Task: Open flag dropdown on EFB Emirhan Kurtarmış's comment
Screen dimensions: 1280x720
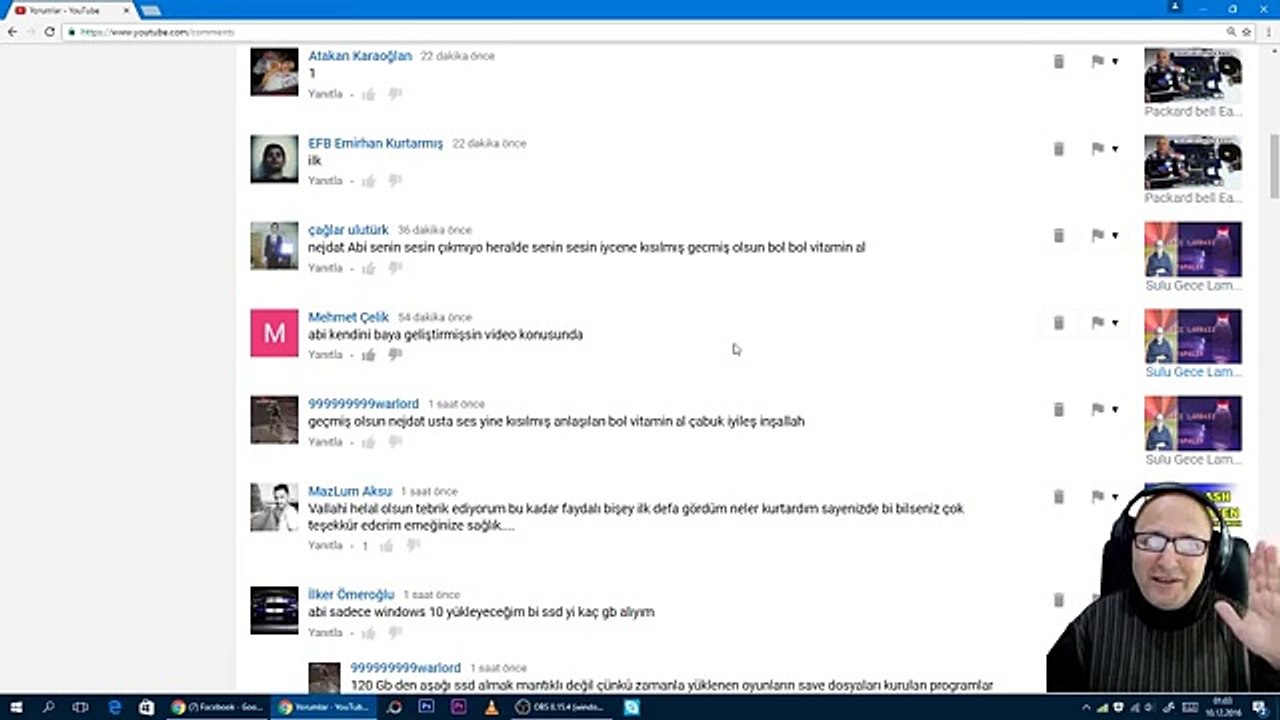Action: (x=1115, y=149)
